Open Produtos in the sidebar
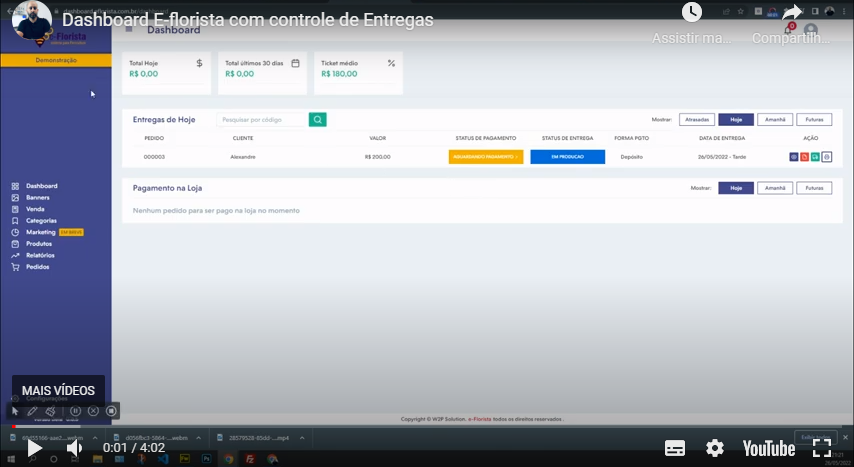This screenshot has height=467, width=854. [39, 244]
